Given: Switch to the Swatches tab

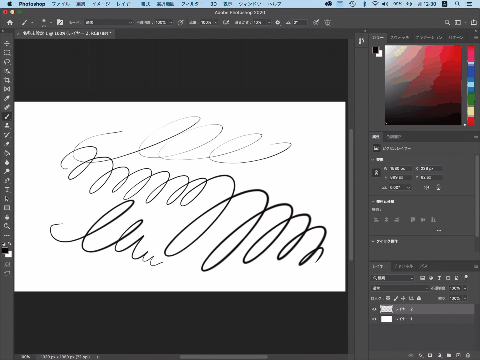Looking at the screenshot, I should [x=400, y=38].
